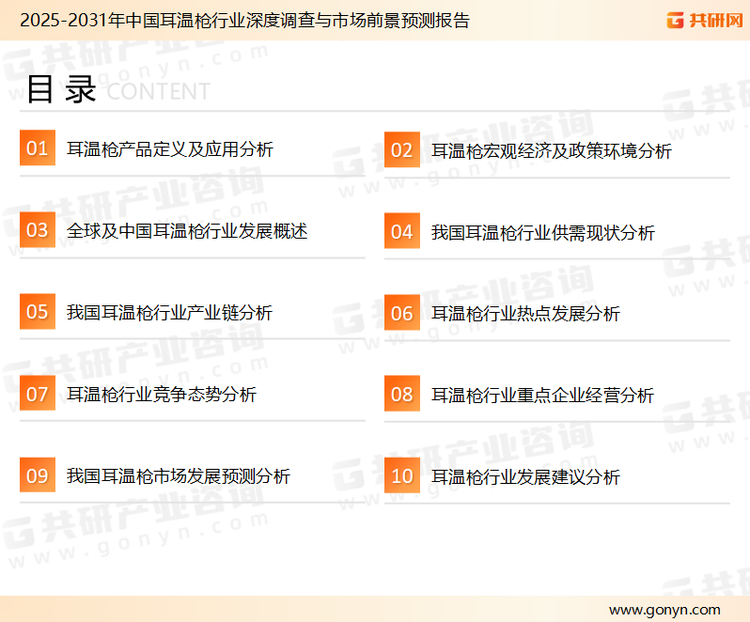Image resolution: width=750 pixels, height=622 pixels.
Task: Select chapter 全球及中国耳温枪行业发展概述
Action: (187, 231)
